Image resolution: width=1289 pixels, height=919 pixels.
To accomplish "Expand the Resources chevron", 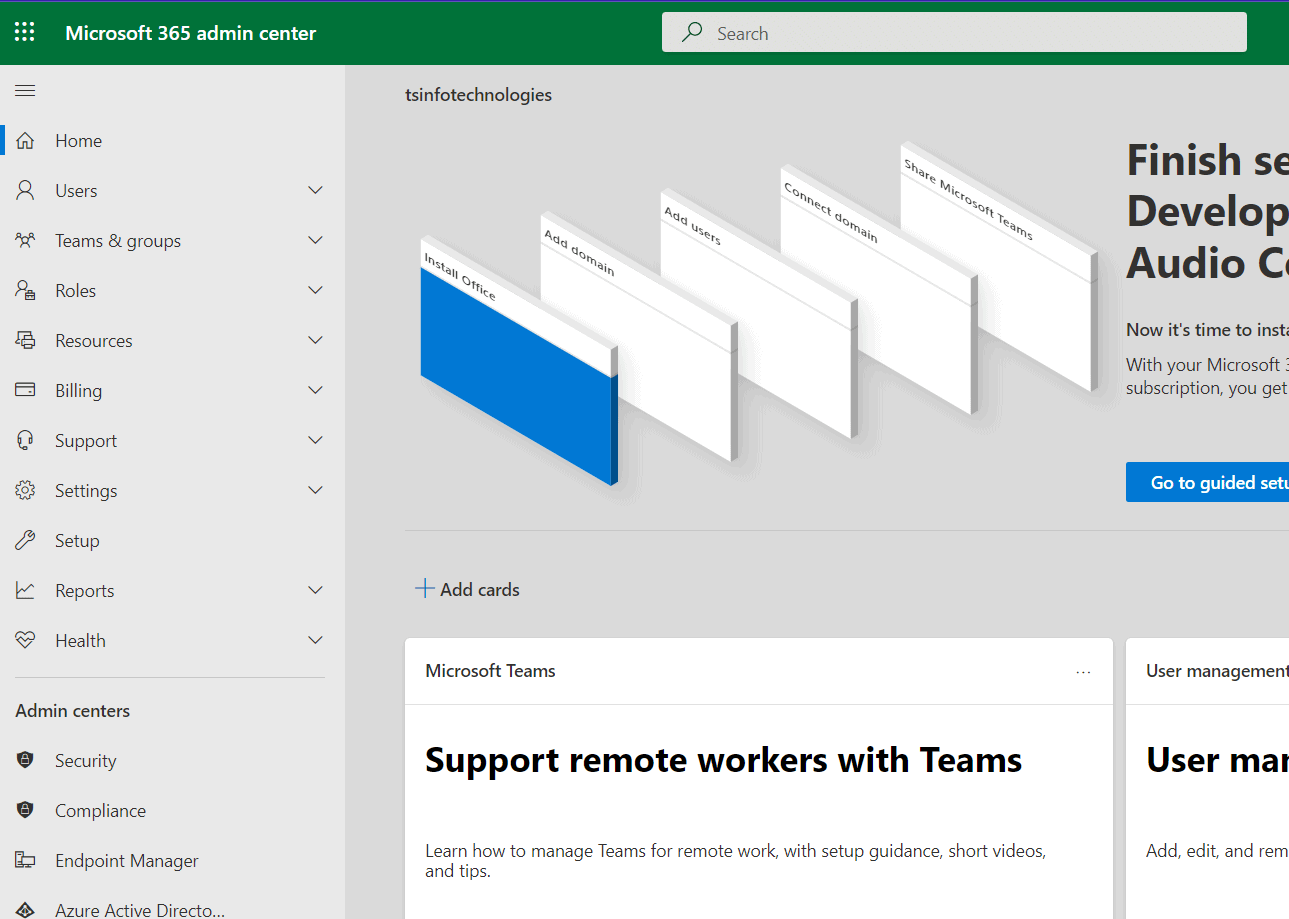I will [x=315, y=341].
